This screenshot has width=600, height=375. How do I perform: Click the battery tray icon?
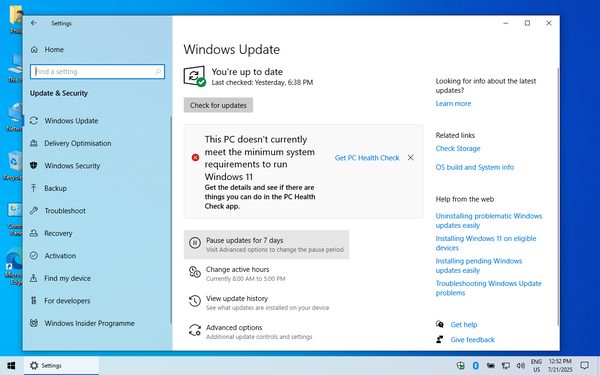point(491,366)
